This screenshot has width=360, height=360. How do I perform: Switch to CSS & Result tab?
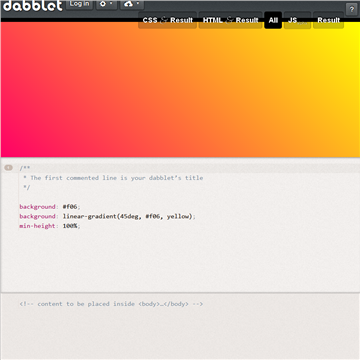click(167, 20)
